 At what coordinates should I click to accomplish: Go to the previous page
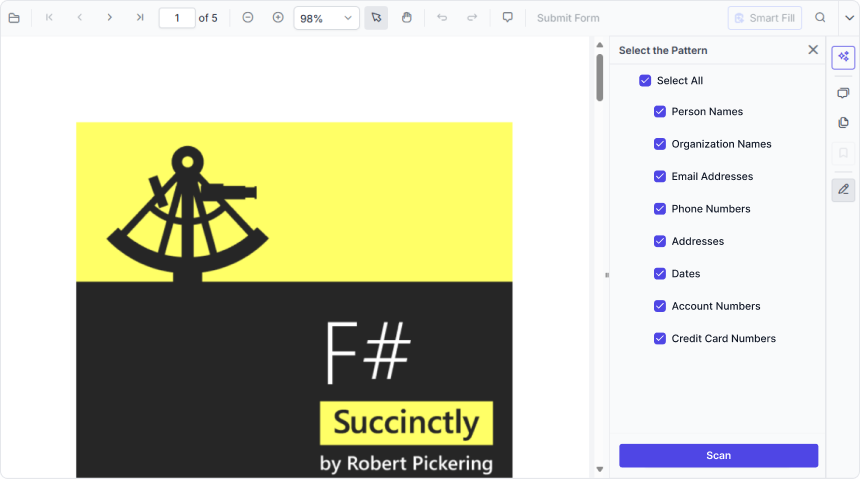pyautogui.click(x=80, y=18)
